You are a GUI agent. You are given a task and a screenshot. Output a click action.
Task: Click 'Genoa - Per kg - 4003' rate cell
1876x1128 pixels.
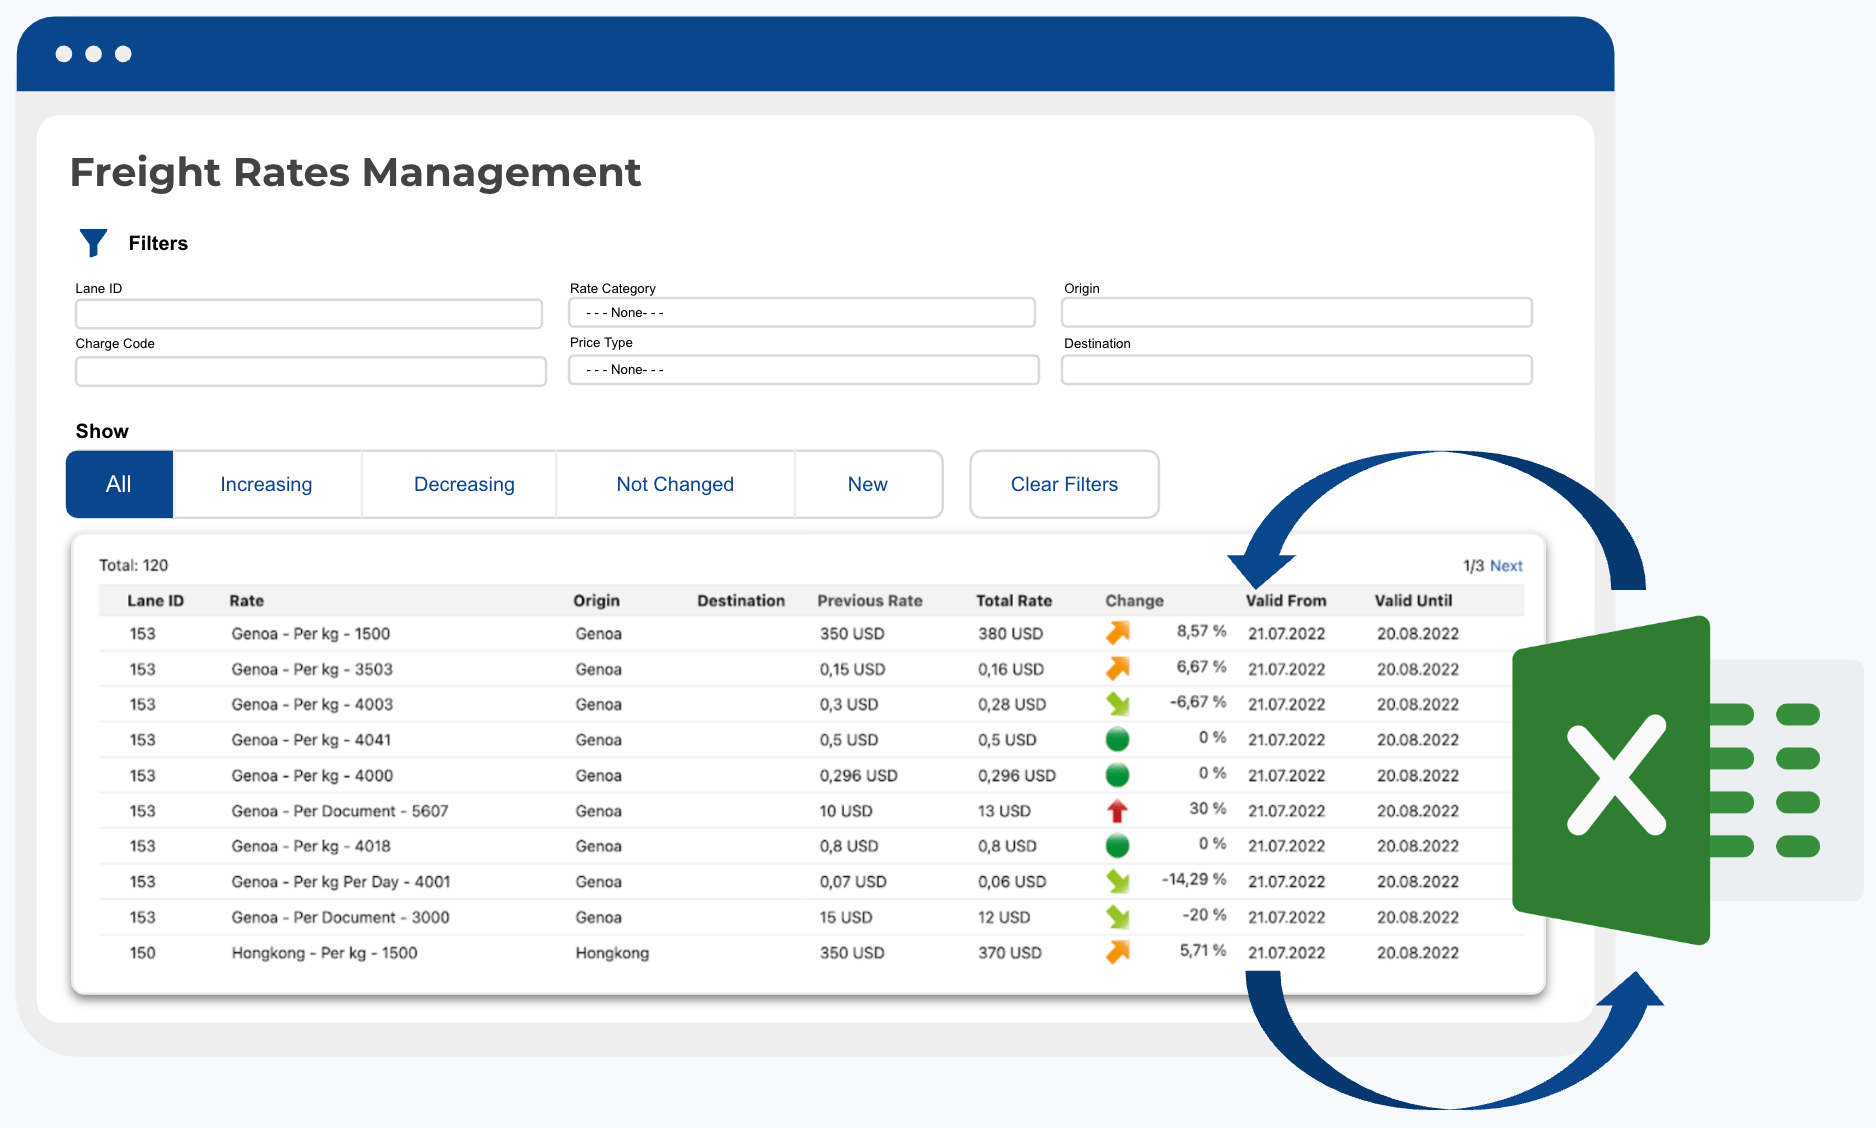312,705
